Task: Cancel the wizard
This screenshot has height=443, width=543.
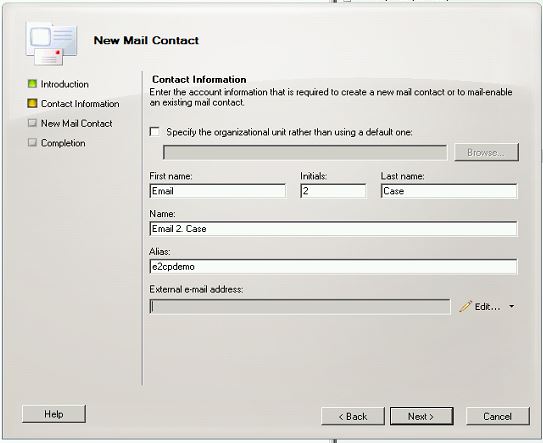Action: [498, 416]
